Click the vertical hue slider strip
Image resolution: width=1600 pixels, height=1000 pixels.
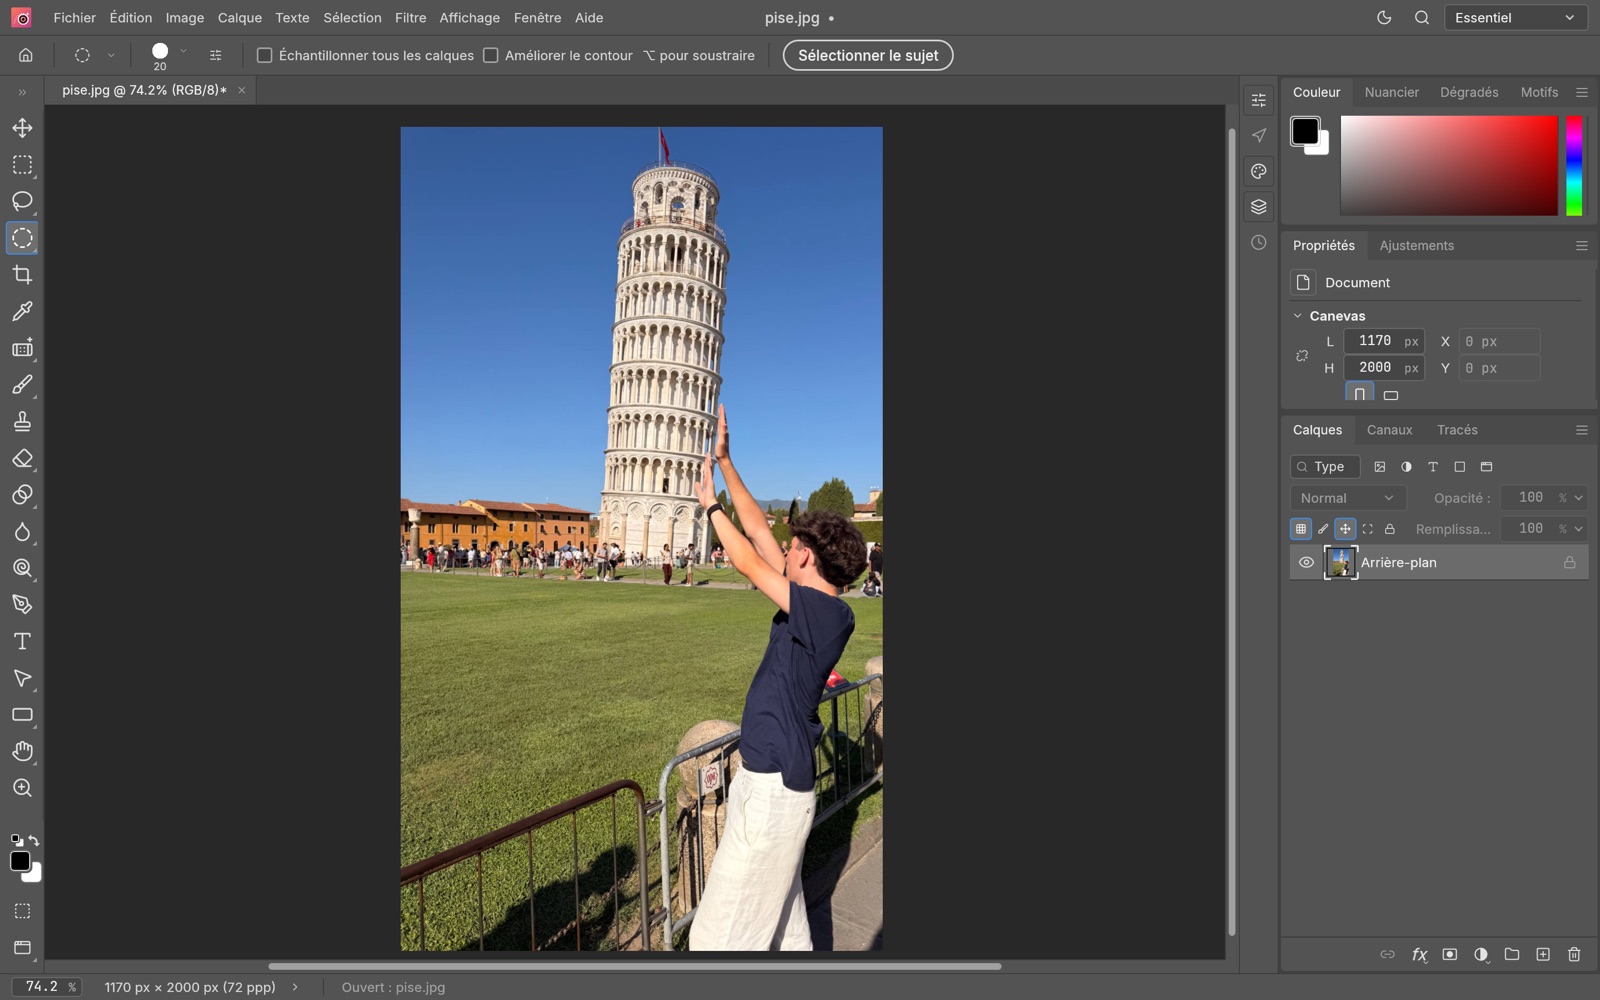(1574, 166)
